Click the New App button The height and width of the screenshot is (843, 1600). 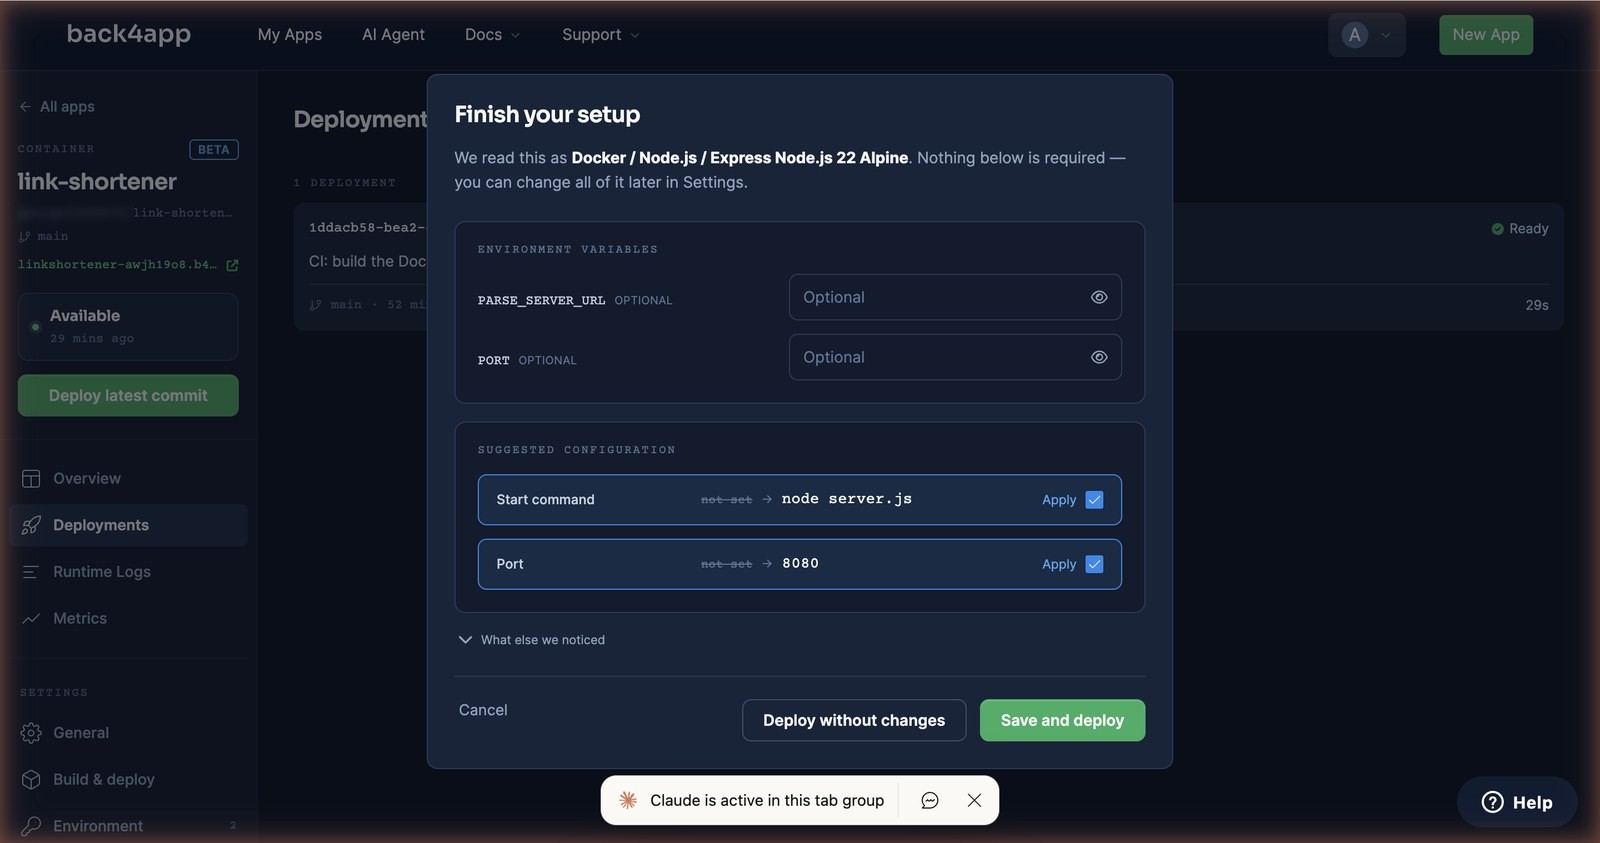(x=1486, y=35)
